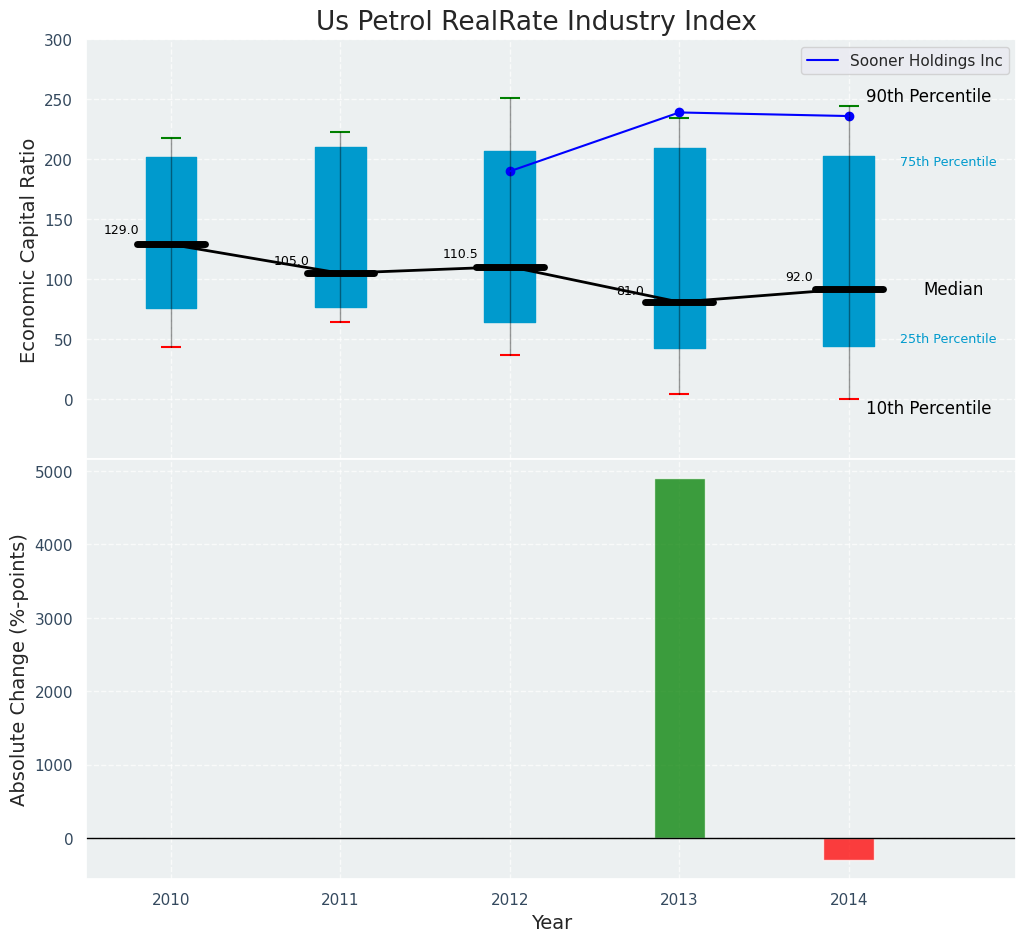The width and height of the screenshot is (1026, 942).
Task: Select the Sooner Holdings 2012 data point
Action: 510,171
